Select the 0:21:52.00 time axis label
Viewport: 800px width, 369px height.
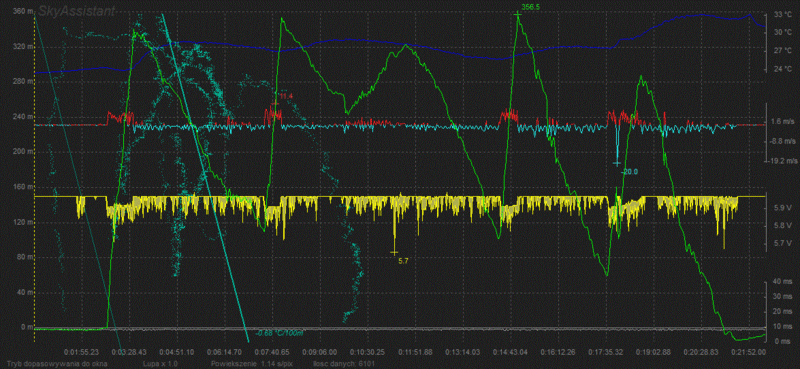tap(749, 352)
